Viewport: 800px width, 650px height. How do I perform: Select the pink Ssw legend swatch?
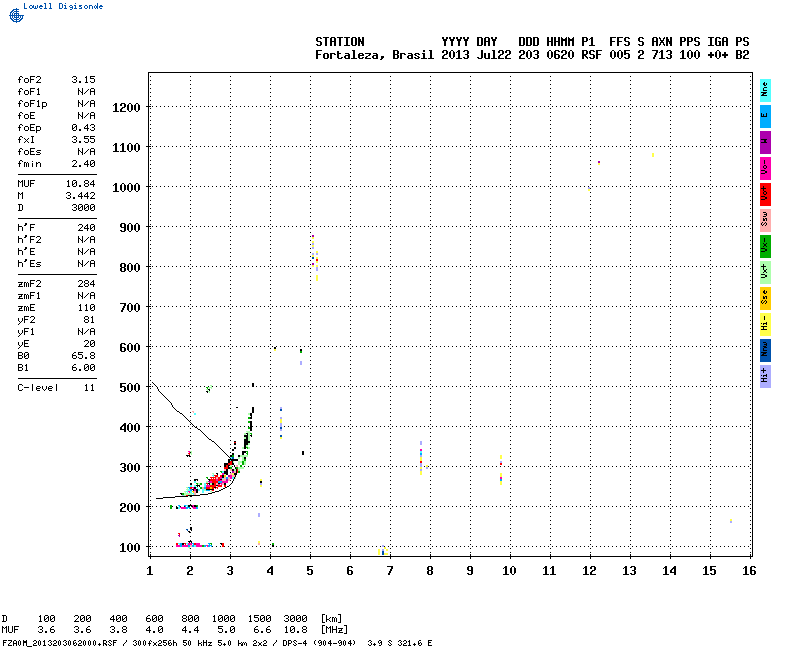coord(765,220)
